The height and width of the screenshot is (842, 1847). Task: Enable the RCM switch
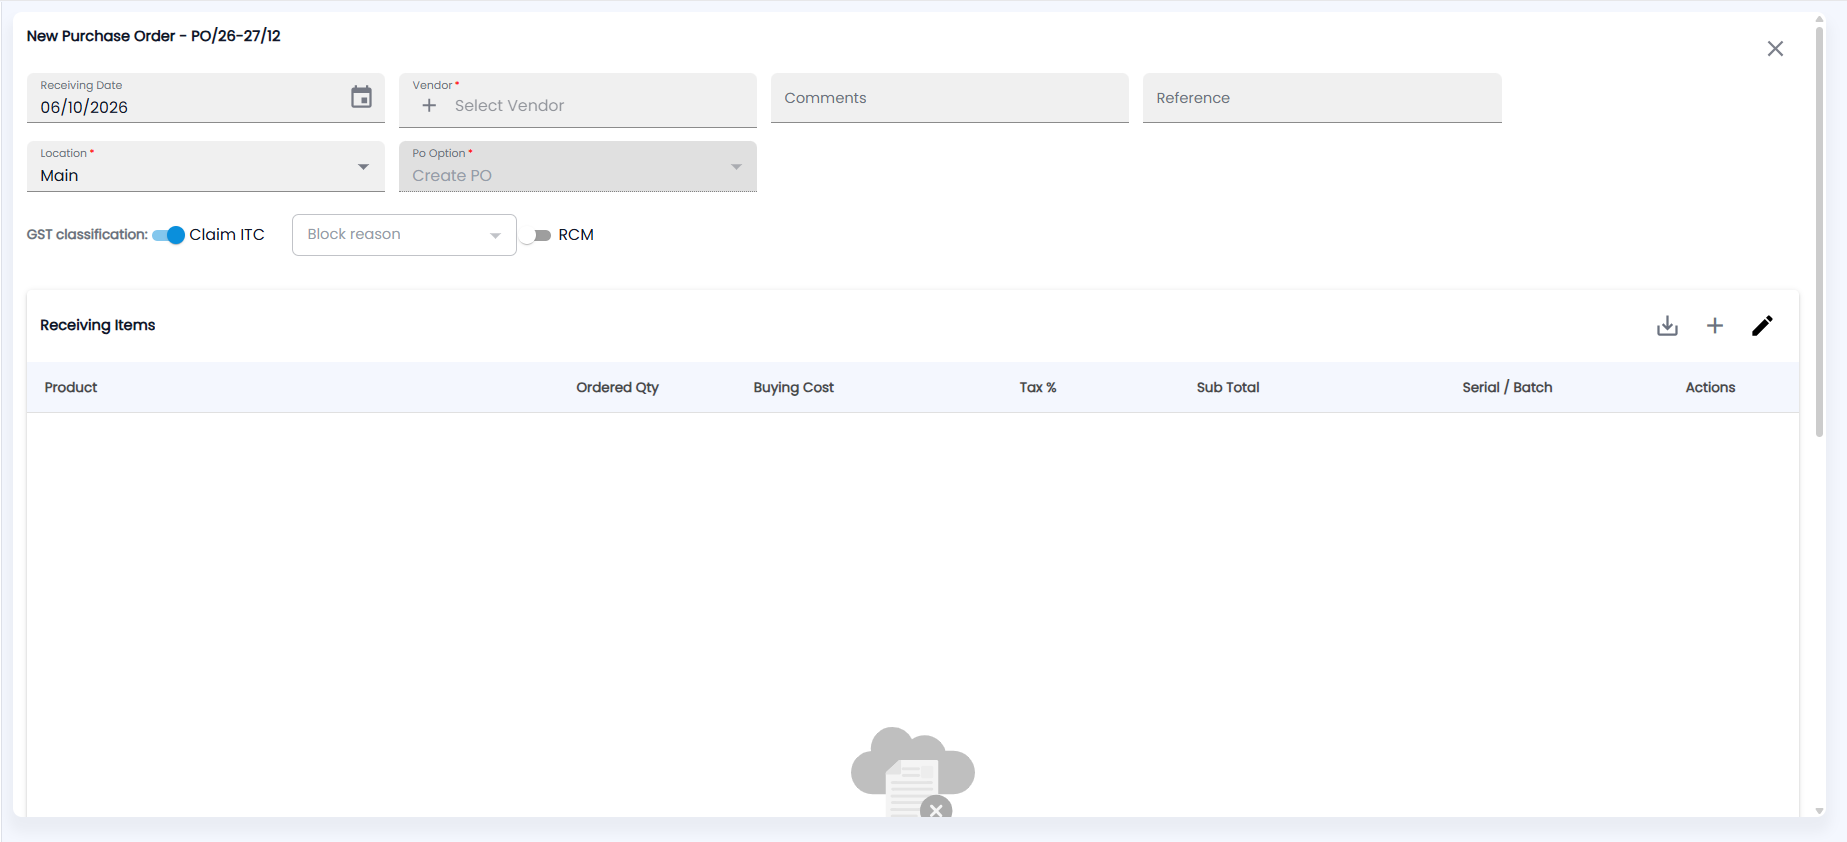pos(536,235)
